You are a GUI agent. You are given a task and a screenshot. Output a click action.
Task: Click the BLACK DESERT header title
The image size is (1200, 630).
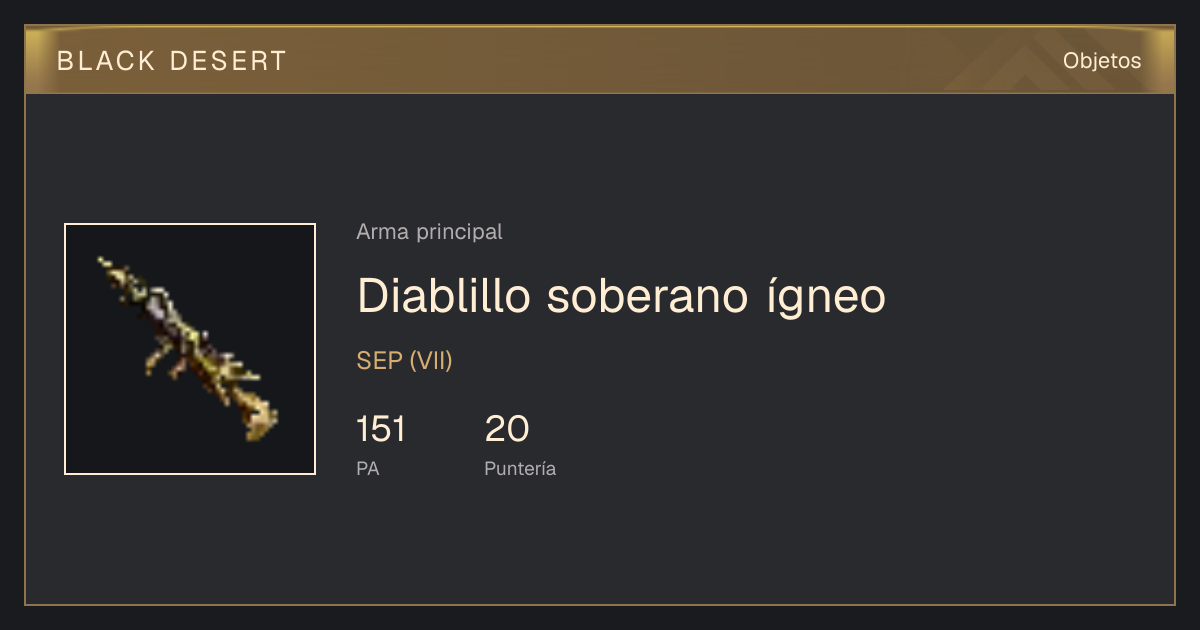[172, 61]
